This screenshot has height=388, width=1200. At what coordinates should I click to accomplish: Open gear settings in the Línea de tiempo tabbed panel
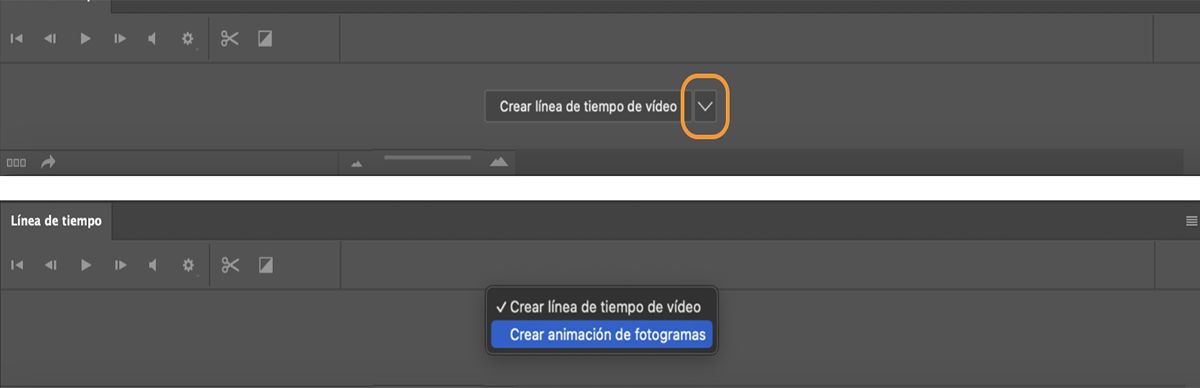(187, 266)
